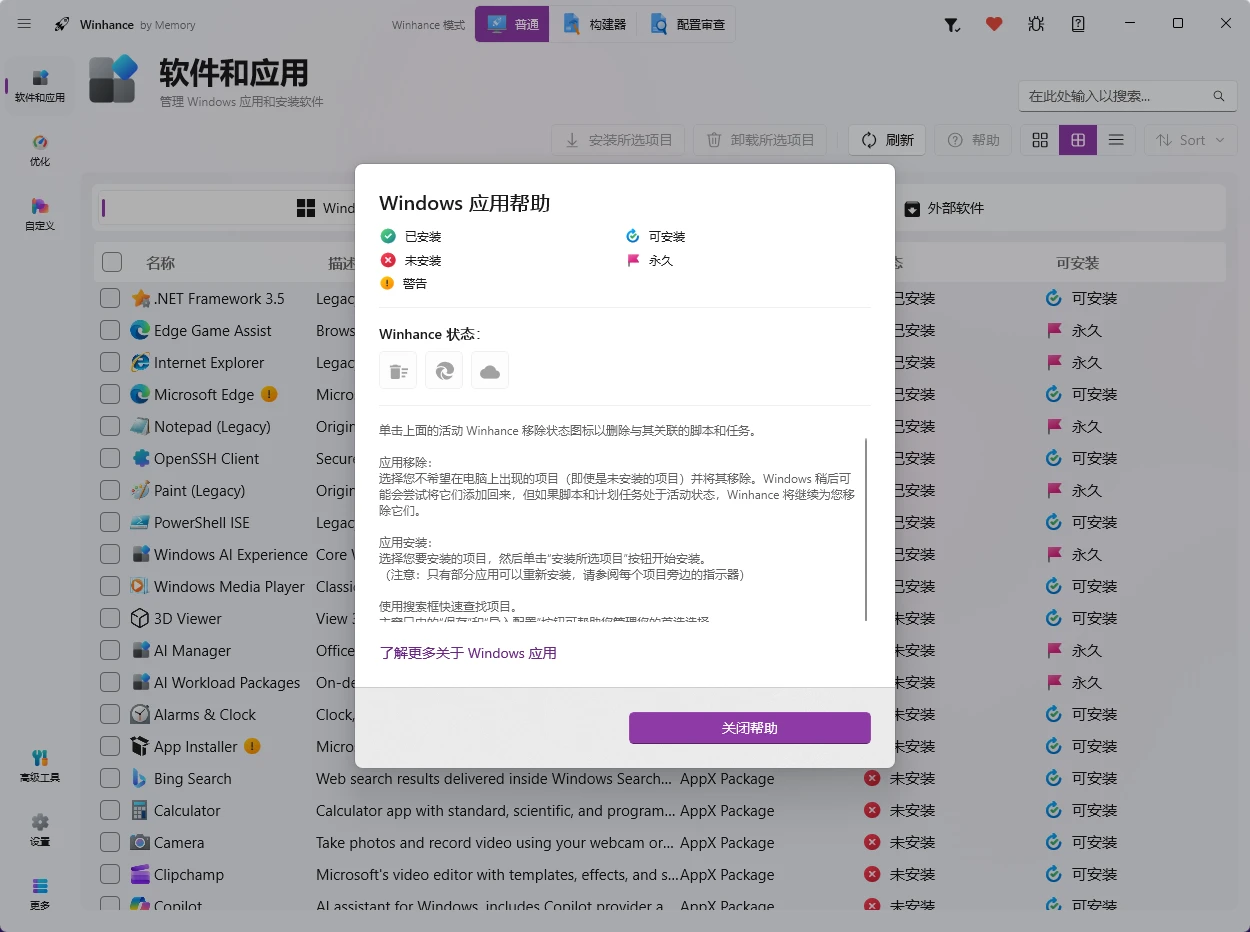Click the 可安装 column header
This screenshot has height=932, width=1250.
[1077, 263]
